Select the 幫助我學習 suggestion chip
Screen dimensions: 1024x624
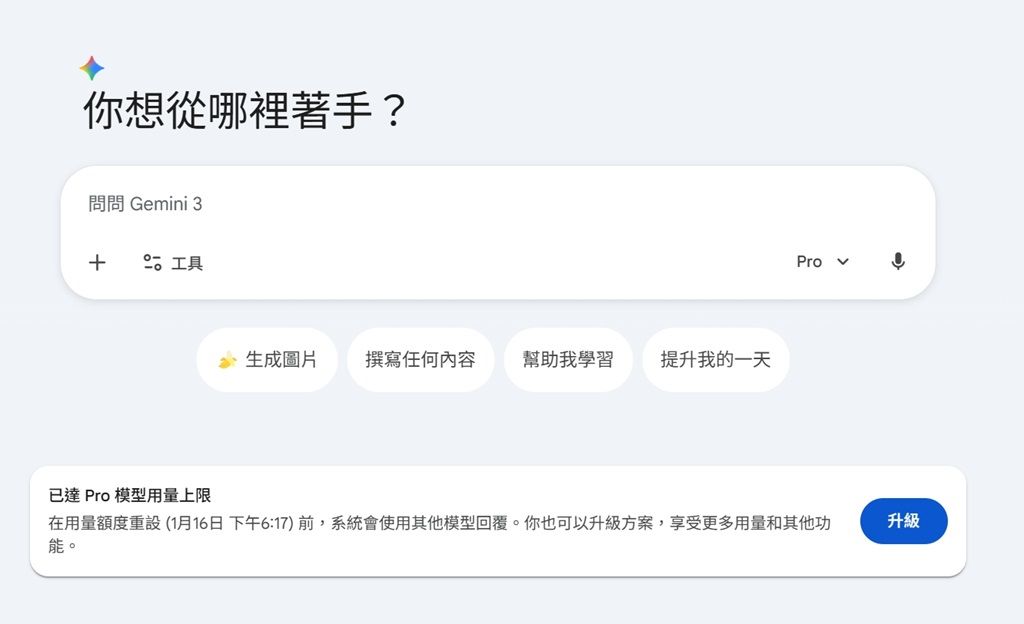point(568,360)
